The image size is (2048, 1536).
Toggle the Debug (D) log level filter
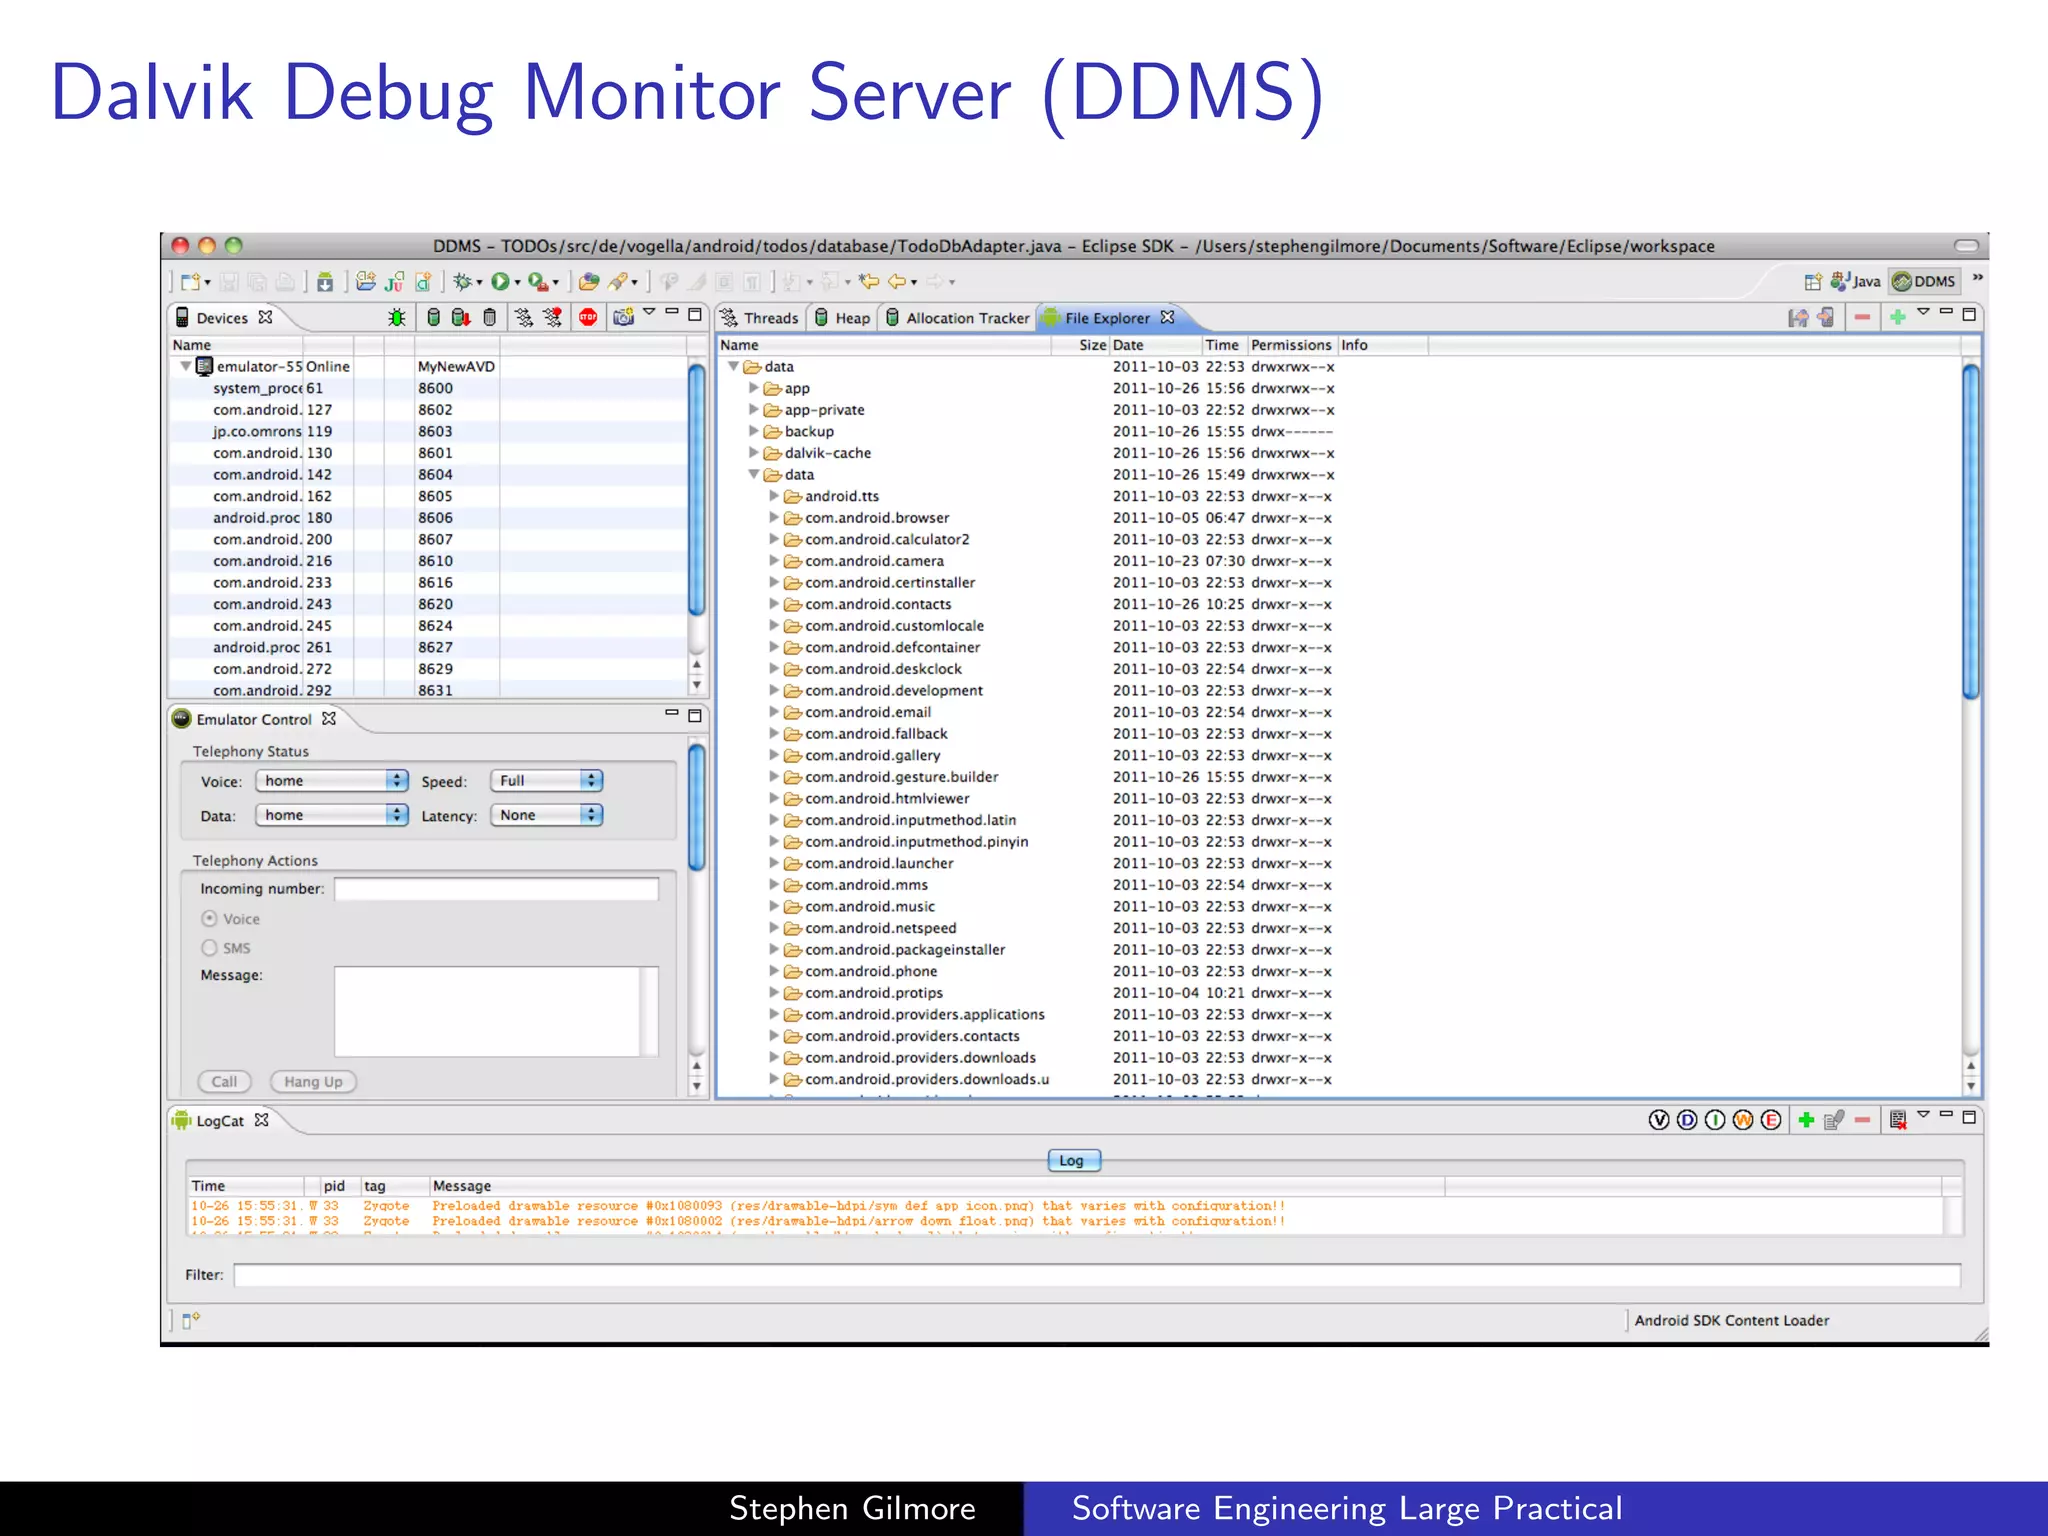[1687, 1120]
